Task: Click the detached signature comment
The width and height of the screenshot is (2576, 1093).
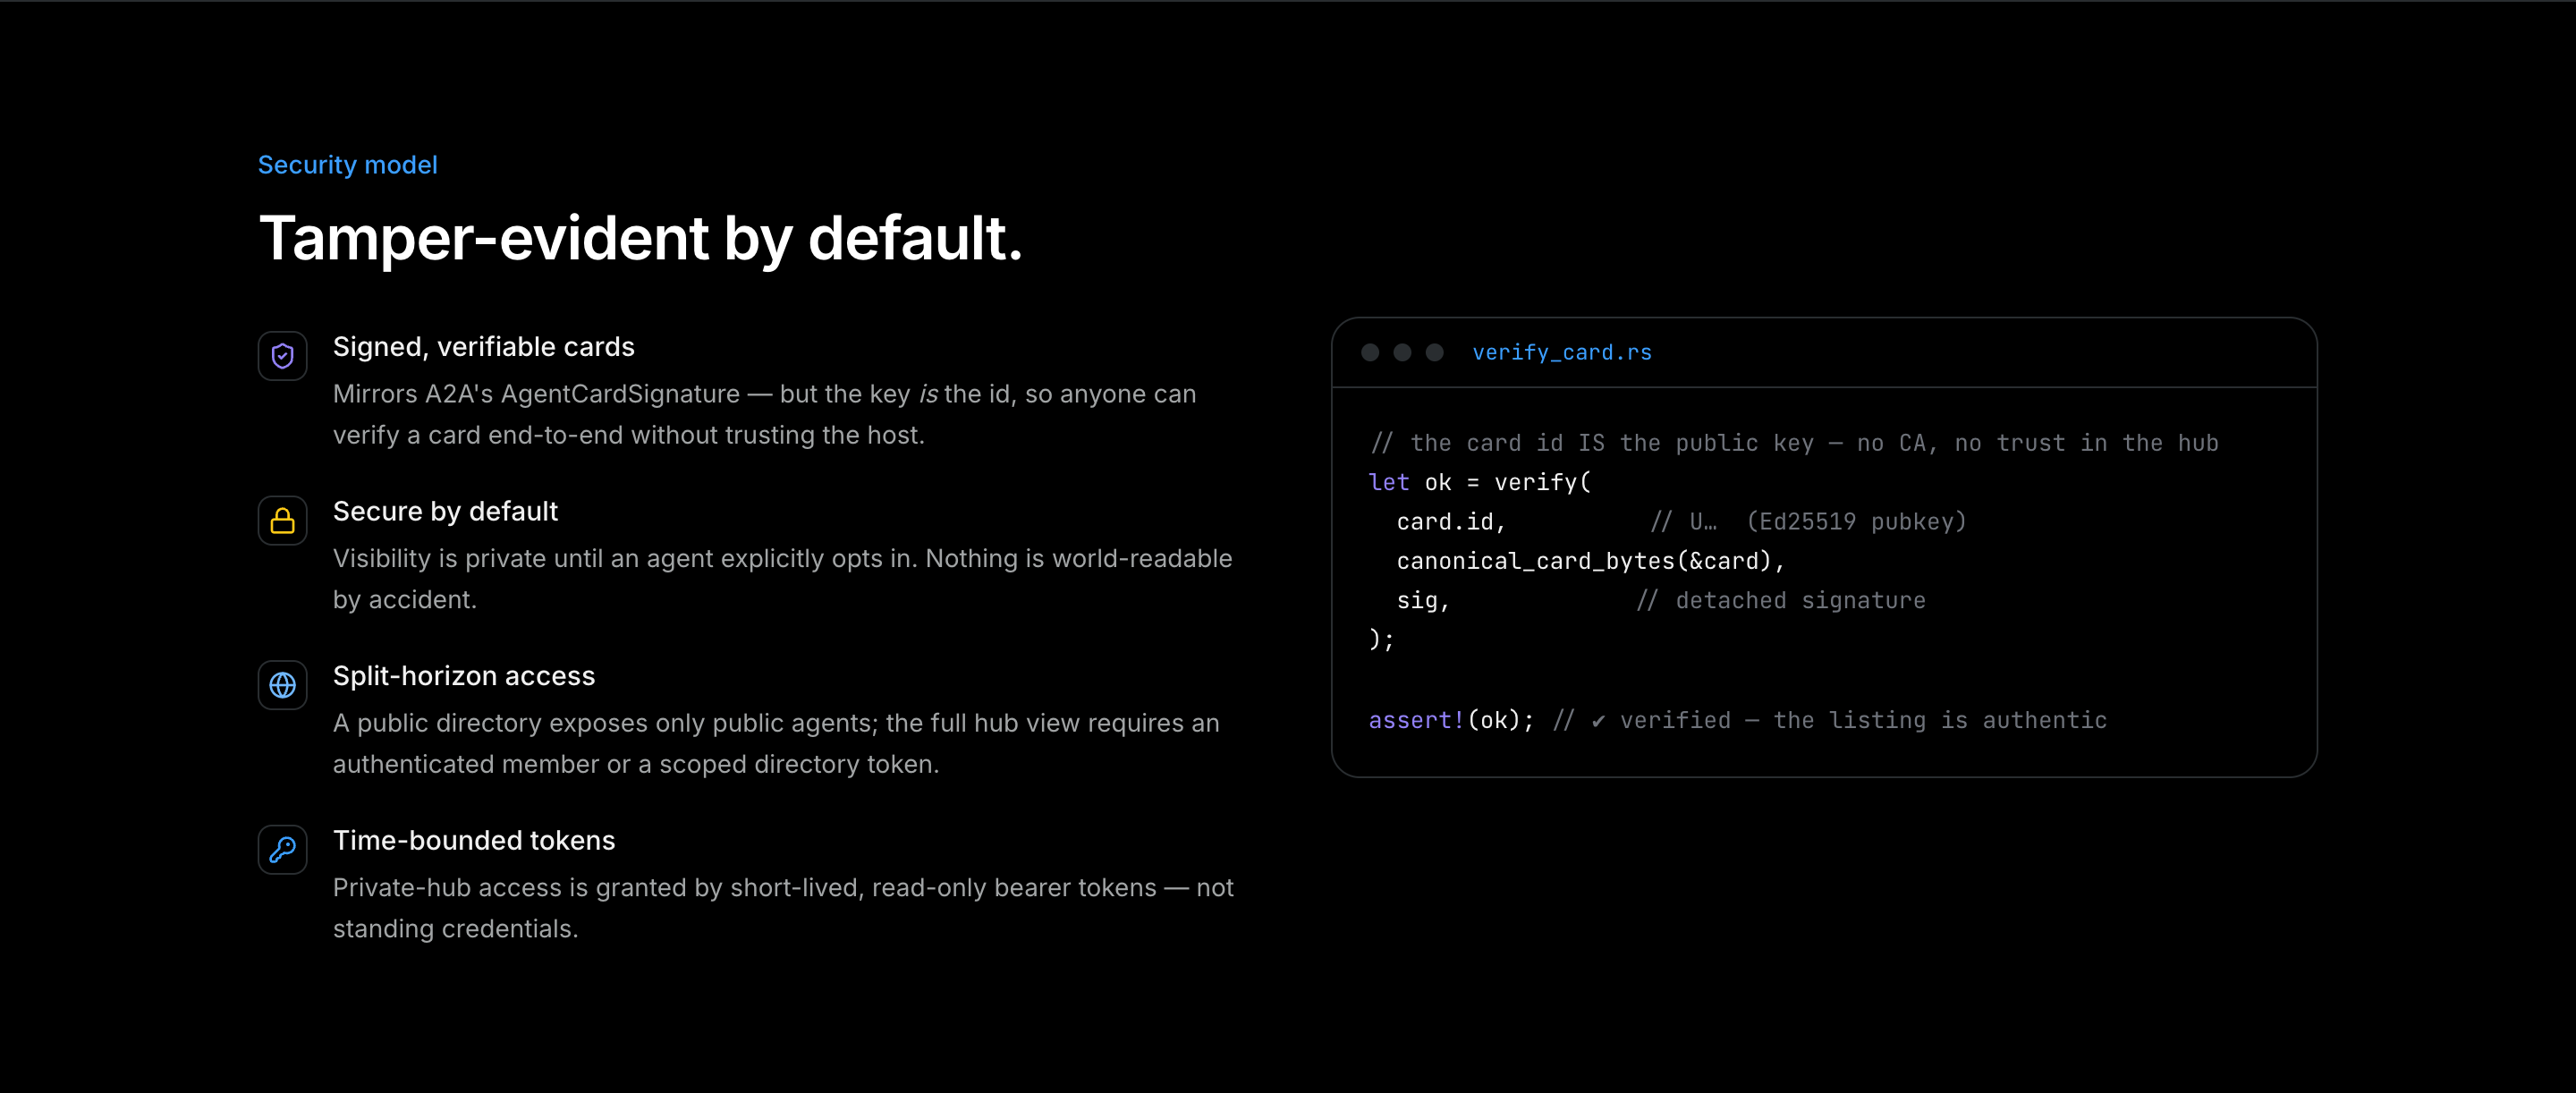Action: coord(1781,601)
